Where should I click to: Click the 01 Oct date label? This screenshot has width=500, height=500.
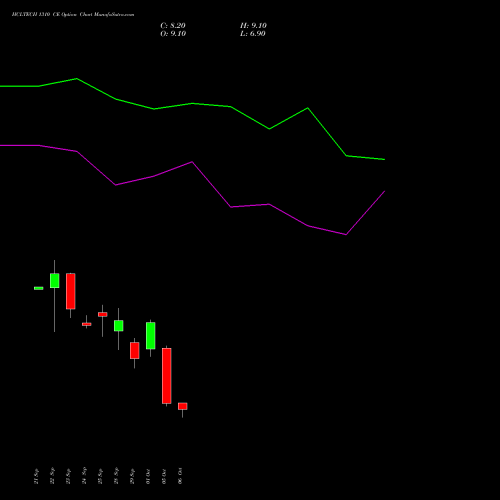click(x=148, y=476)
